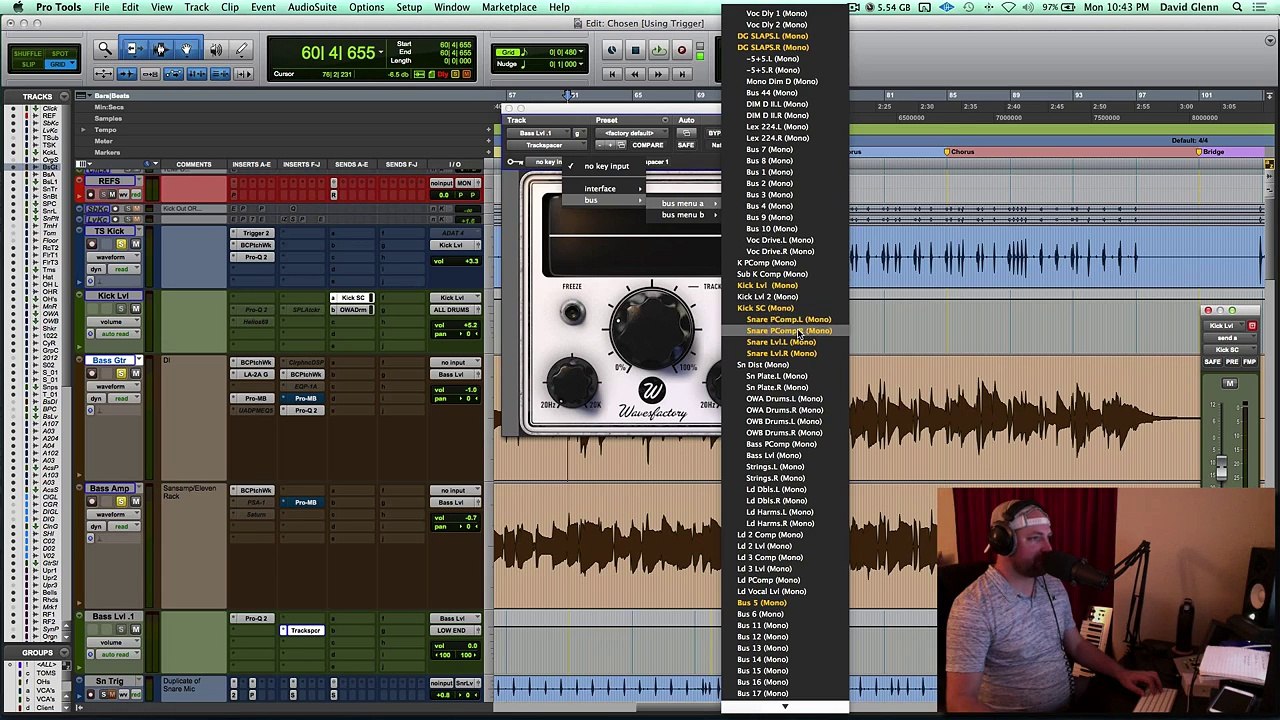Enable Shuffle edit mode
The height and width of the screenshot is (720, 1280).
tap(28, 53)
